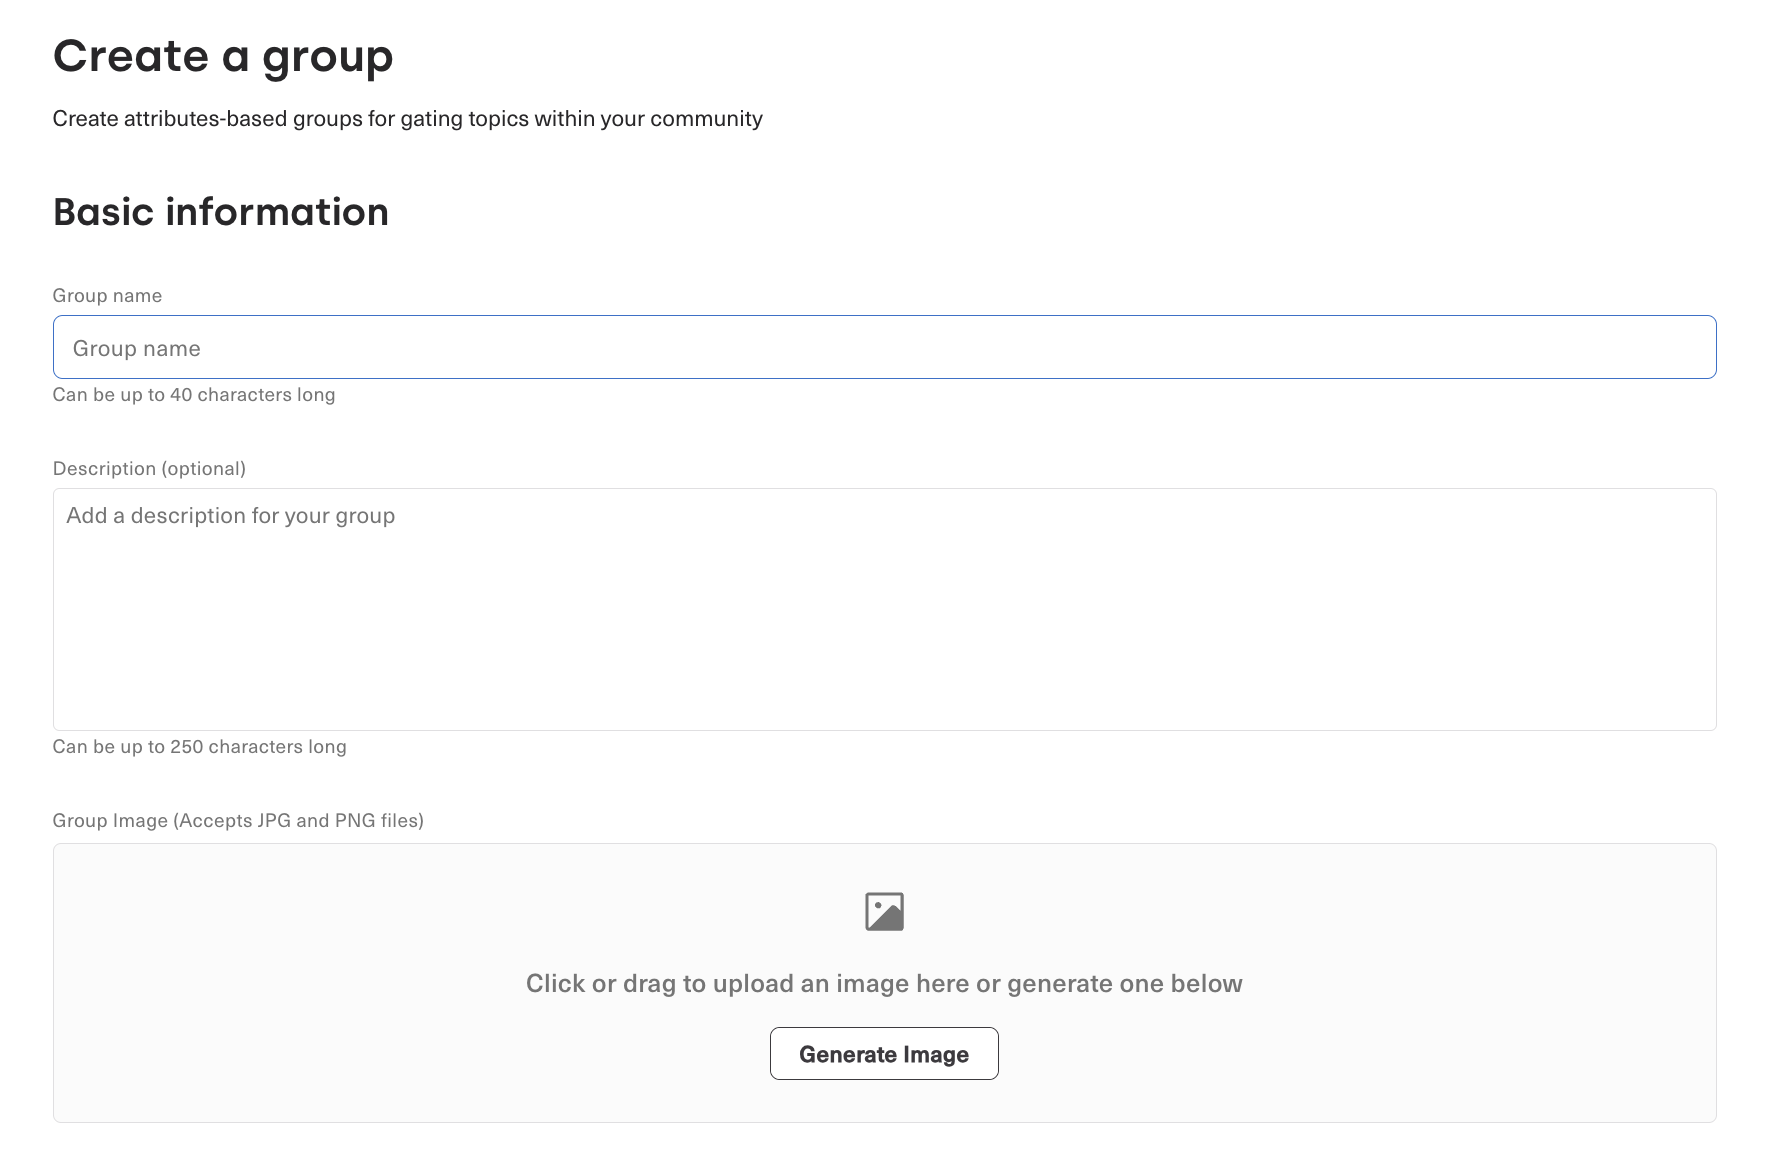The width and height of the screenshot is (1768, 1154).
Task: Click the 'Click or drag to upload' text
Action: [884, 983]
